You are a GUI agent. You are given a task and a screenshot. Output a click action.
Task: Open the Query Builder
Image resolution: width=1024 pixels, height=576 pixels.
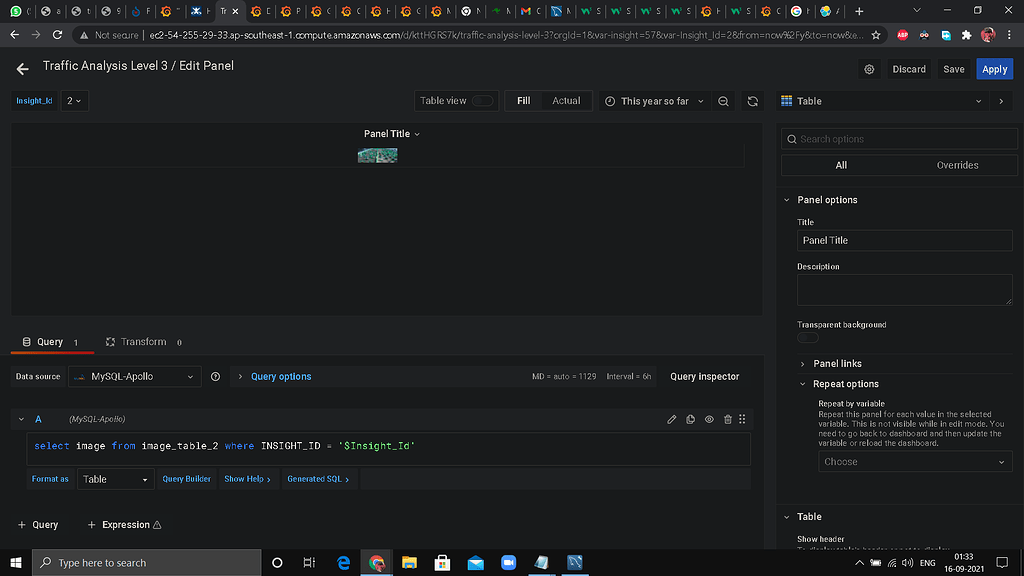pos(186,479)
